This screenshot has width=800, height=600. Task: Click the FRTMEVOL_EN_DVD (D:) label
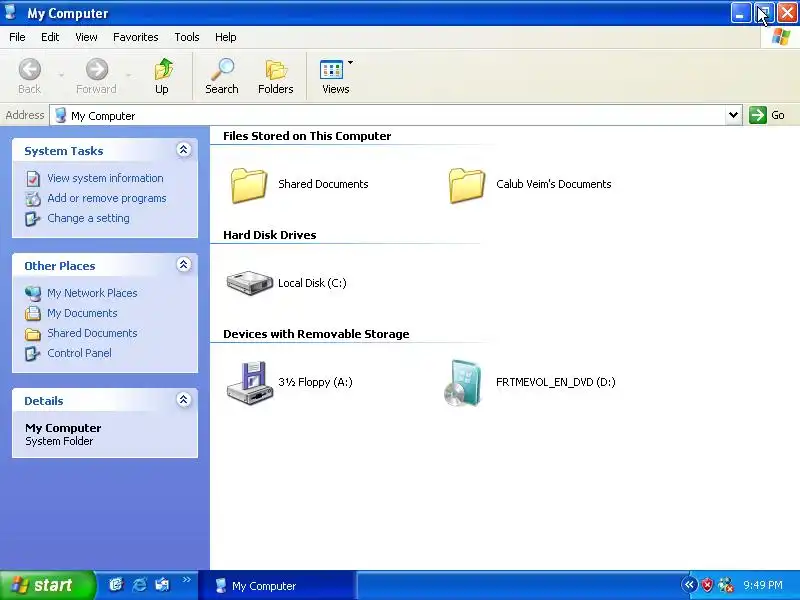556,382
